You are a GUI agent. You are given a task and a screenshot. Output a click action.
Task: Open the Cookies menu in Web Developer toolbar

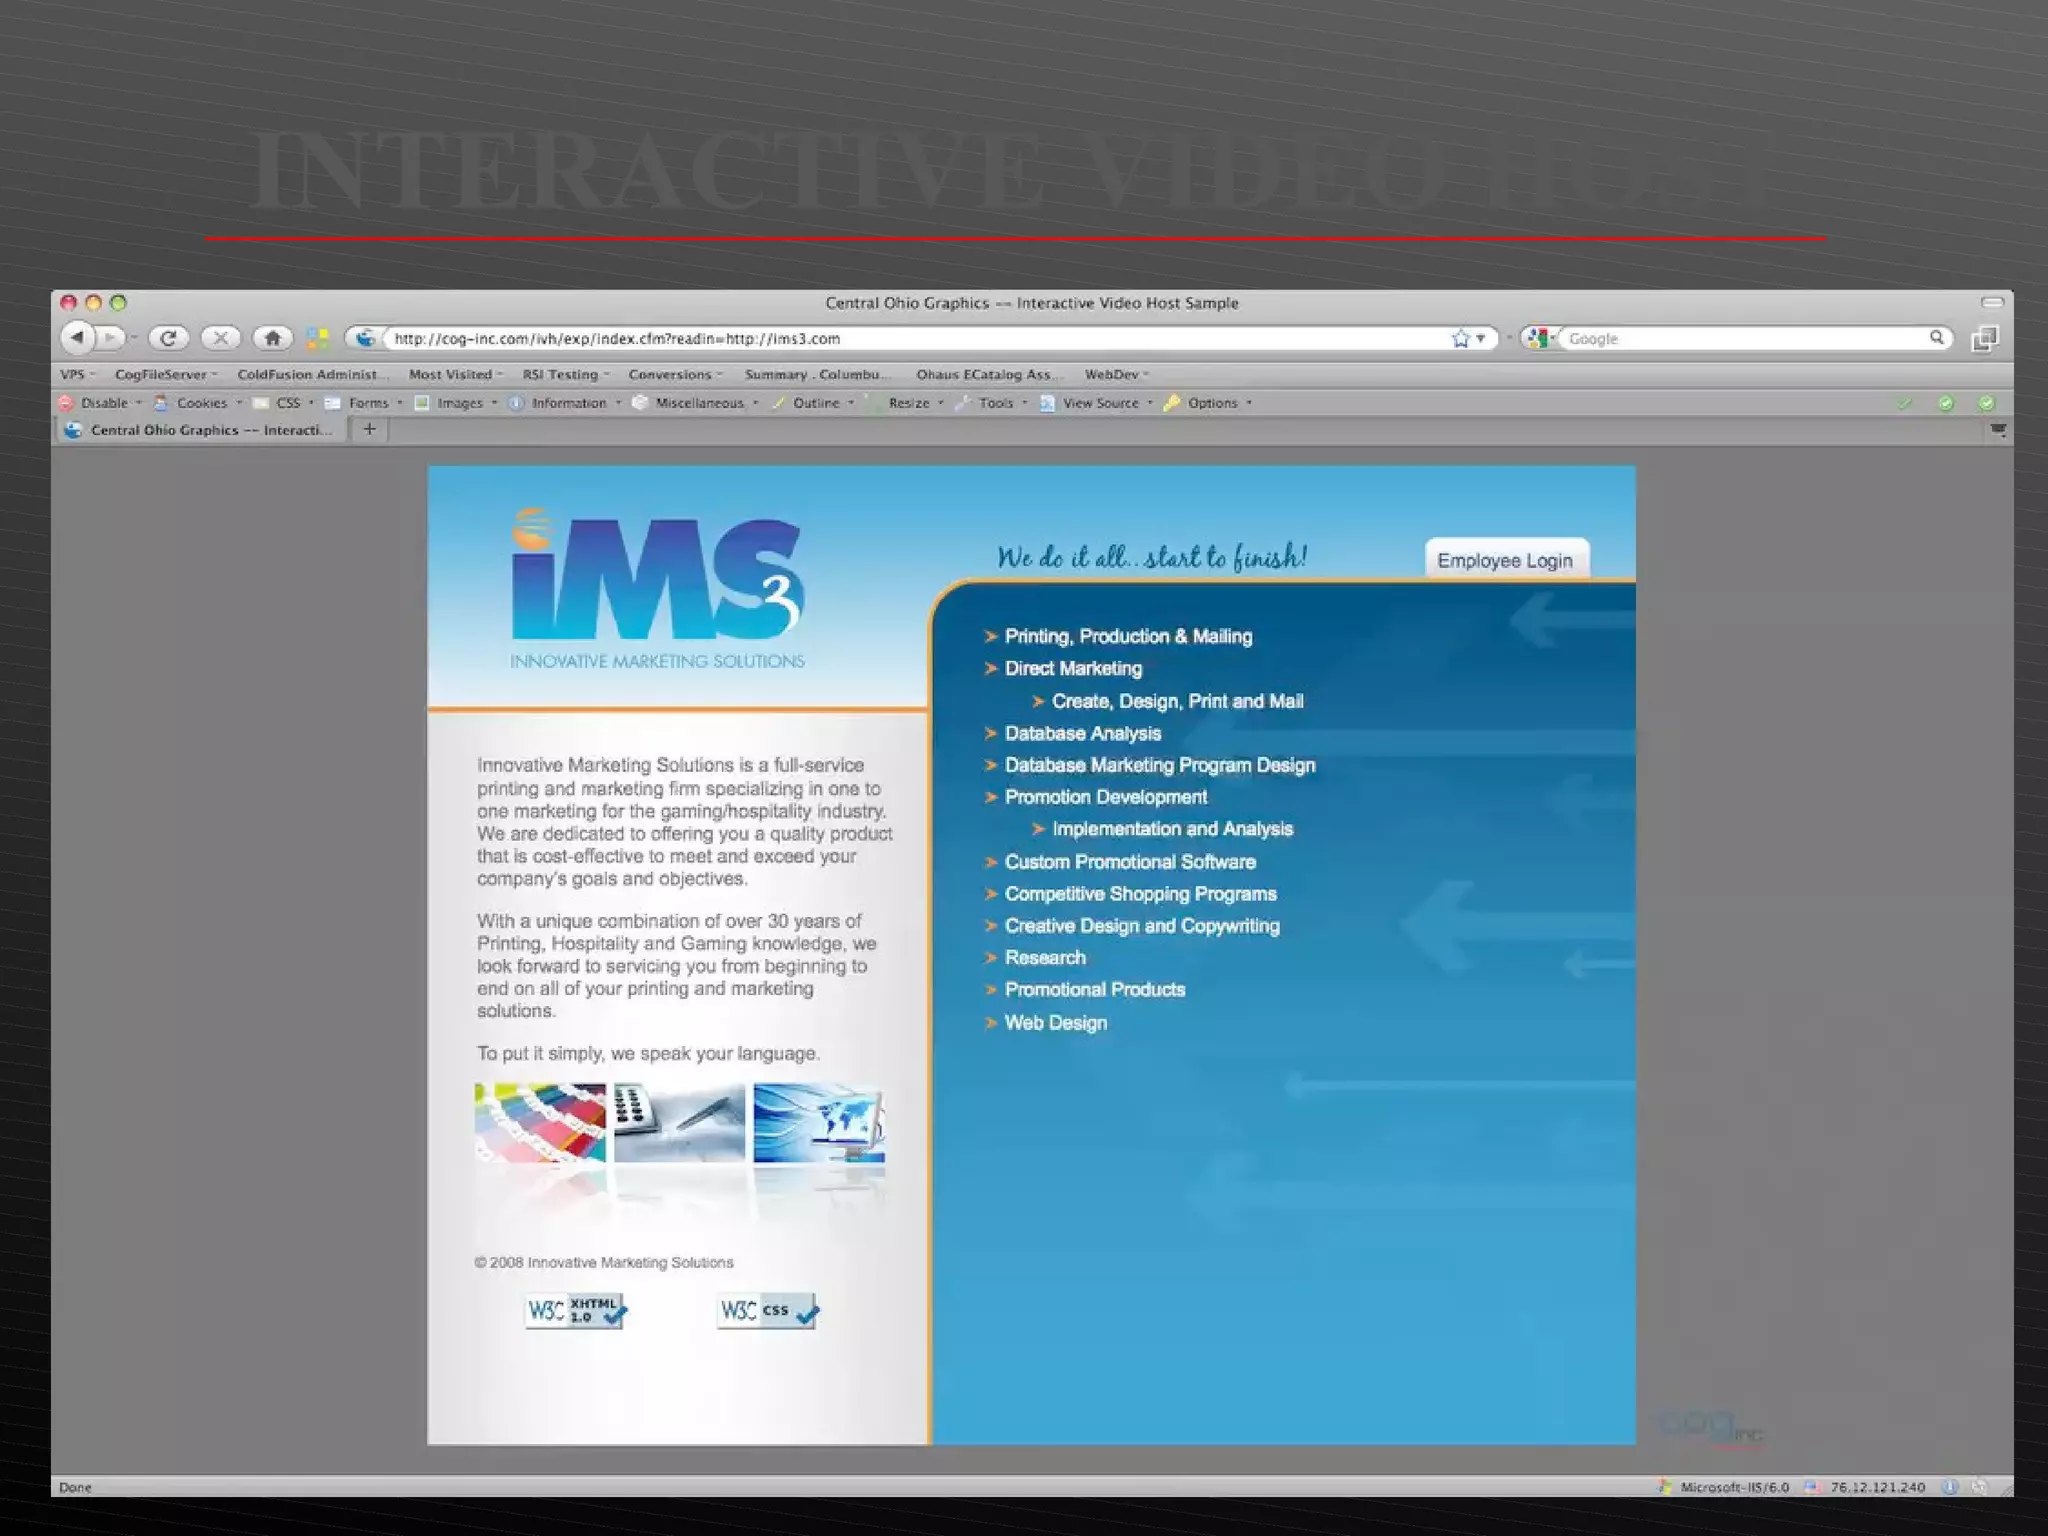(198, 403)
